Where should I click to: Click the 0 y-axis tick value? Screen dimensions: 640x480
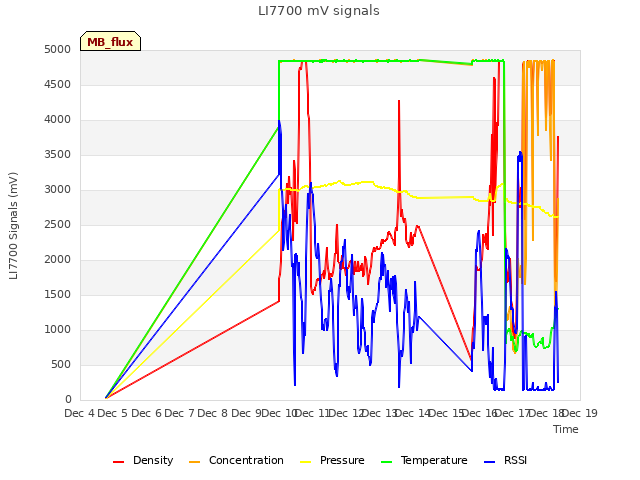point(68,400)
